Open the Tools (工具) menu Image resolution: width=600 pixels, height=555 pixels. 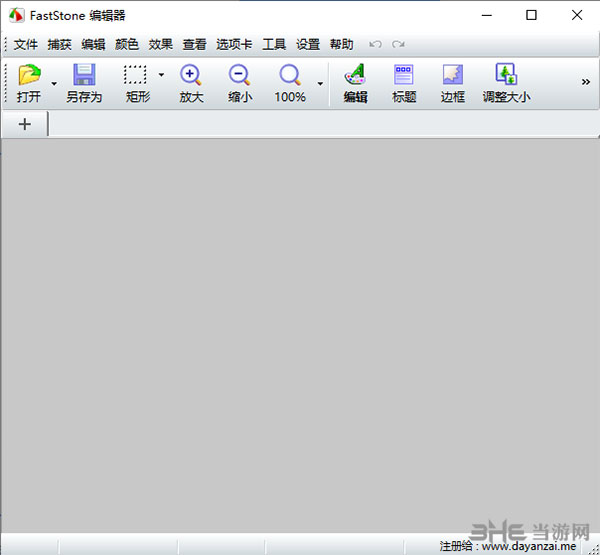[x=274, y=44]
